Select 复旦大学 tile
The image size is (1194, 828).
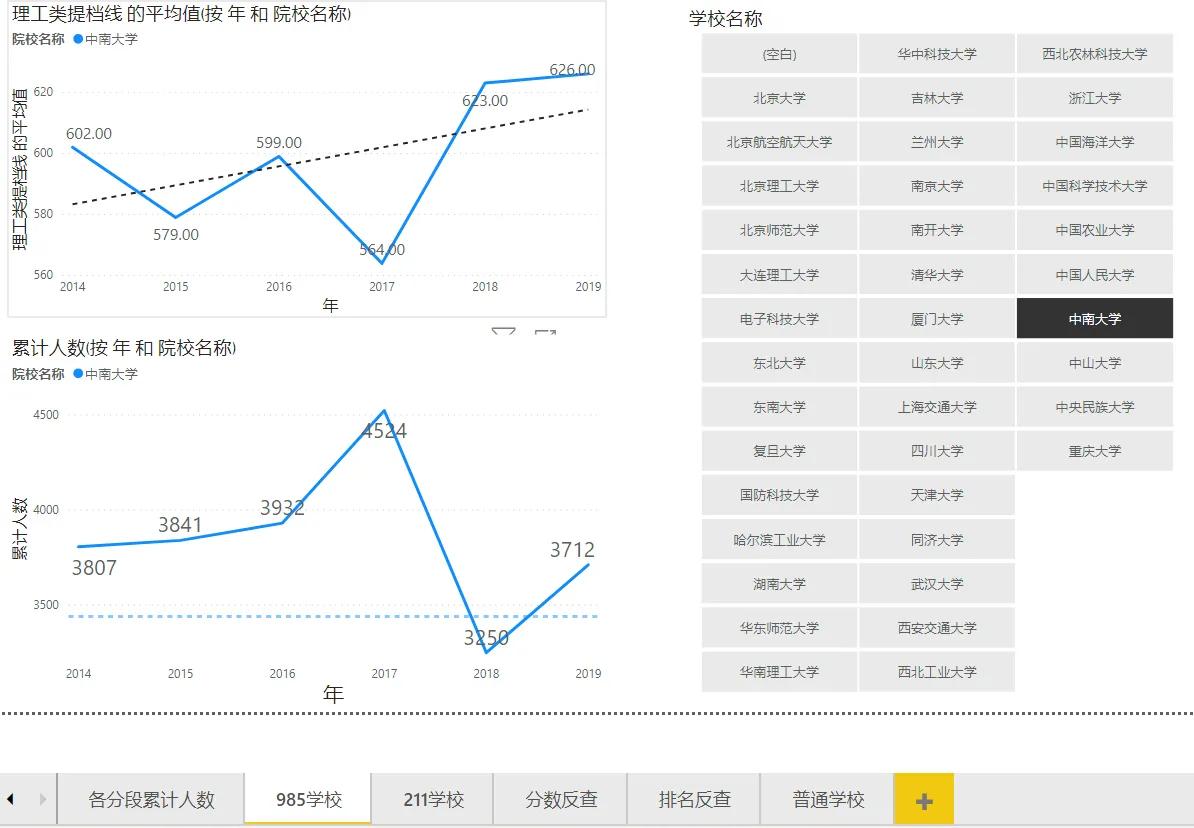pyautogui.click(x=779, y=452)
